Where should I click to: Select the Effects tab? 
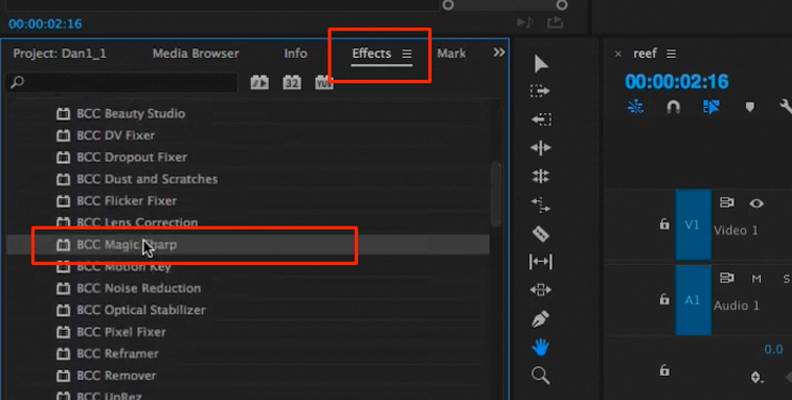[372, 54]
